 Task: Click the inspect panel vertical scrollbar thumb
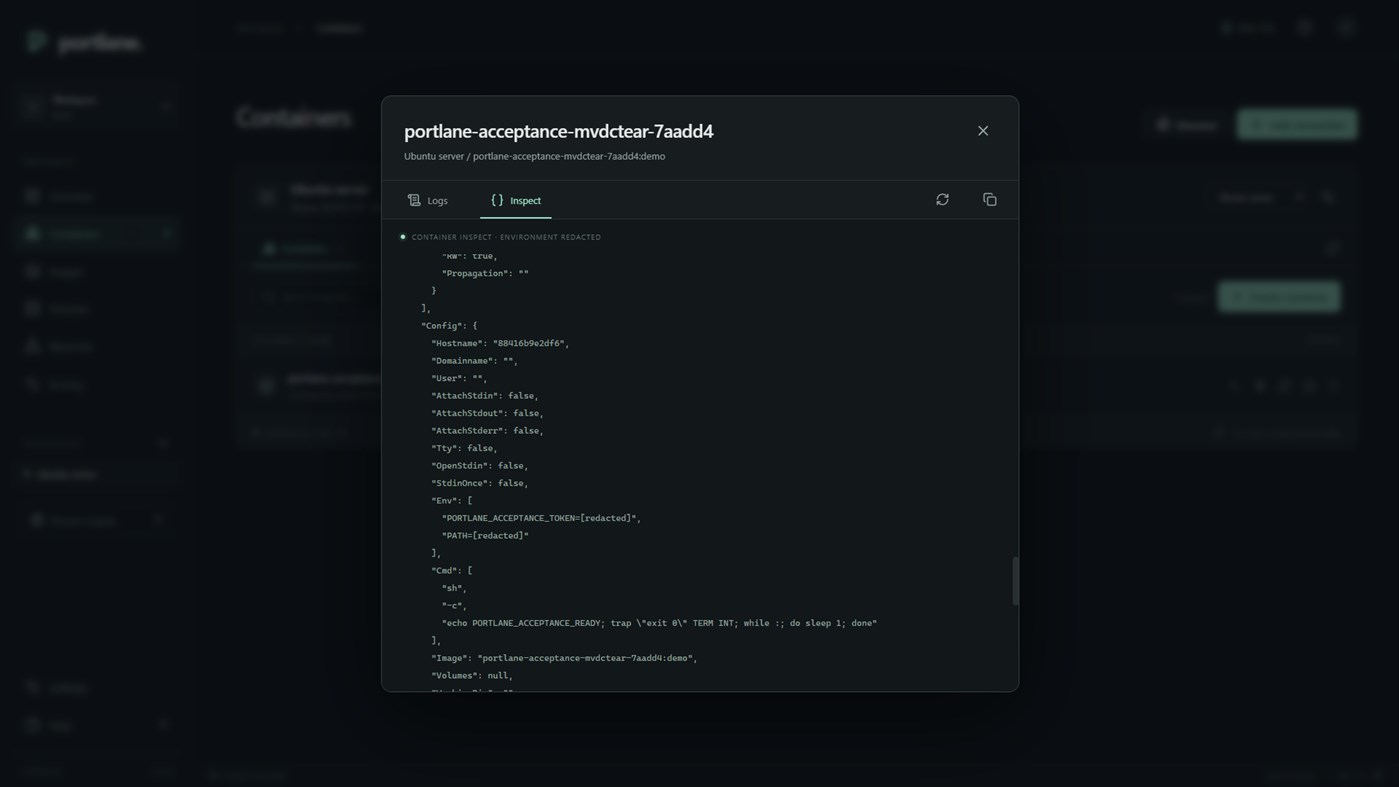pos(1015,581)
